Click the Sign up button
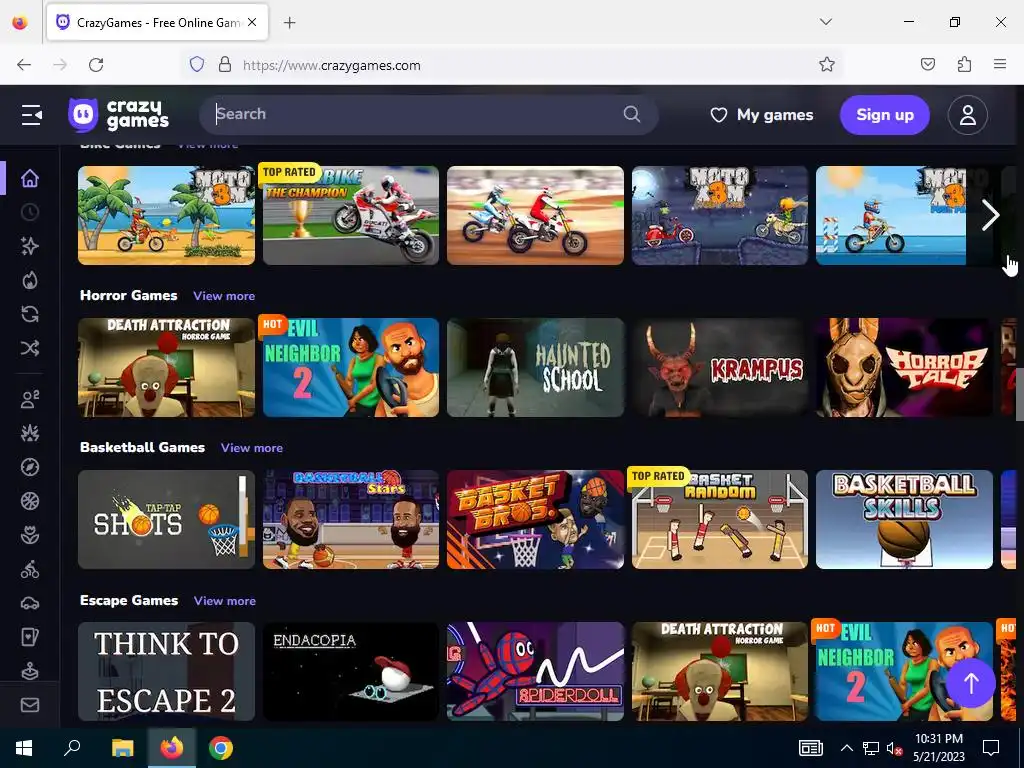1024x768 pixels. point(884,115)
